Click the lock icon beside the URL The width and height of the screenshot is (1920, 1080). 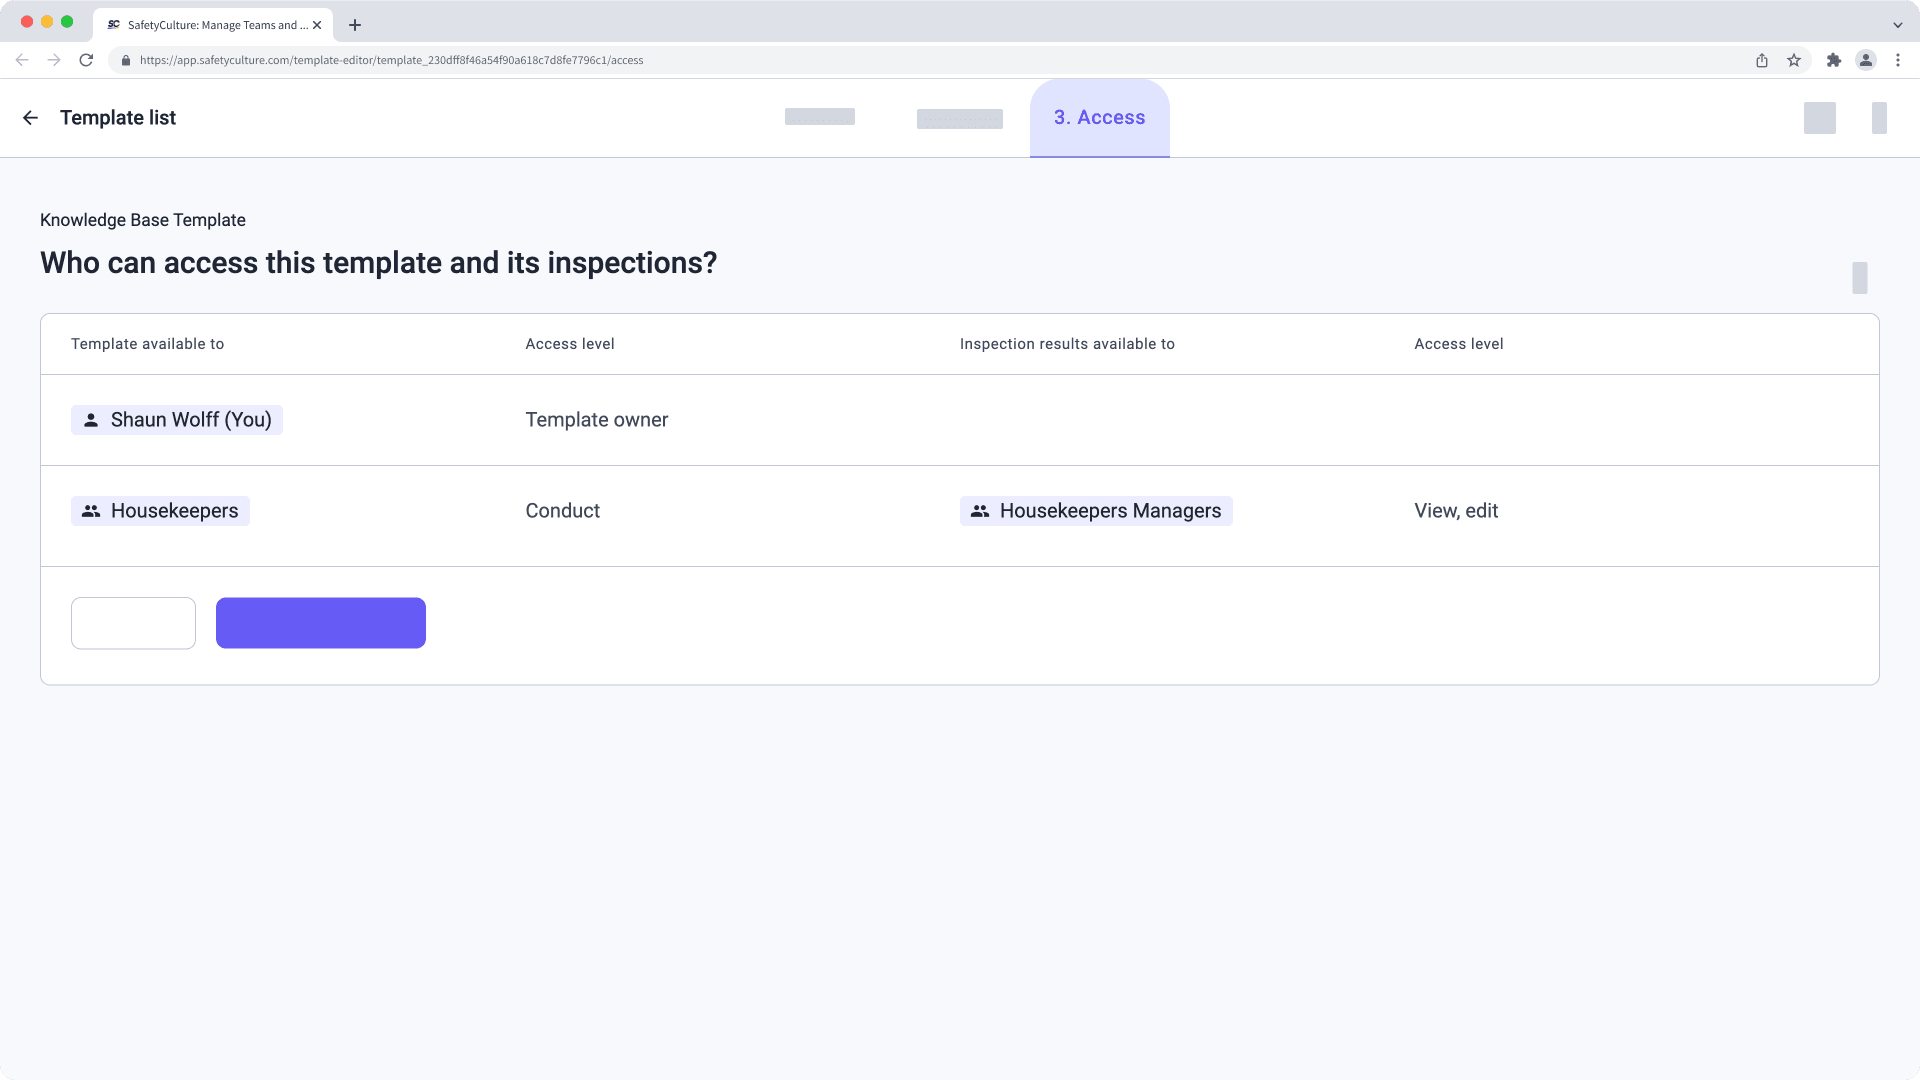tap(125, 60)
